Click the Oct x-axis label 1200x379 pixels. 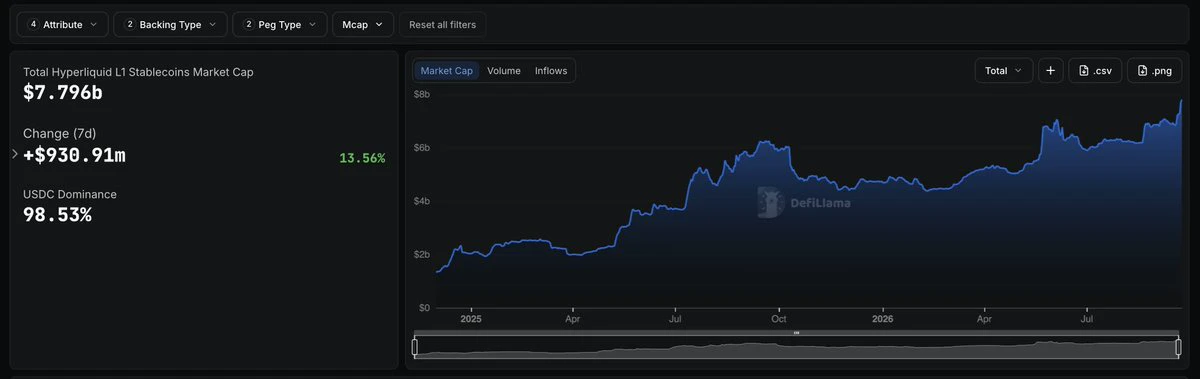tap(778, 320)
